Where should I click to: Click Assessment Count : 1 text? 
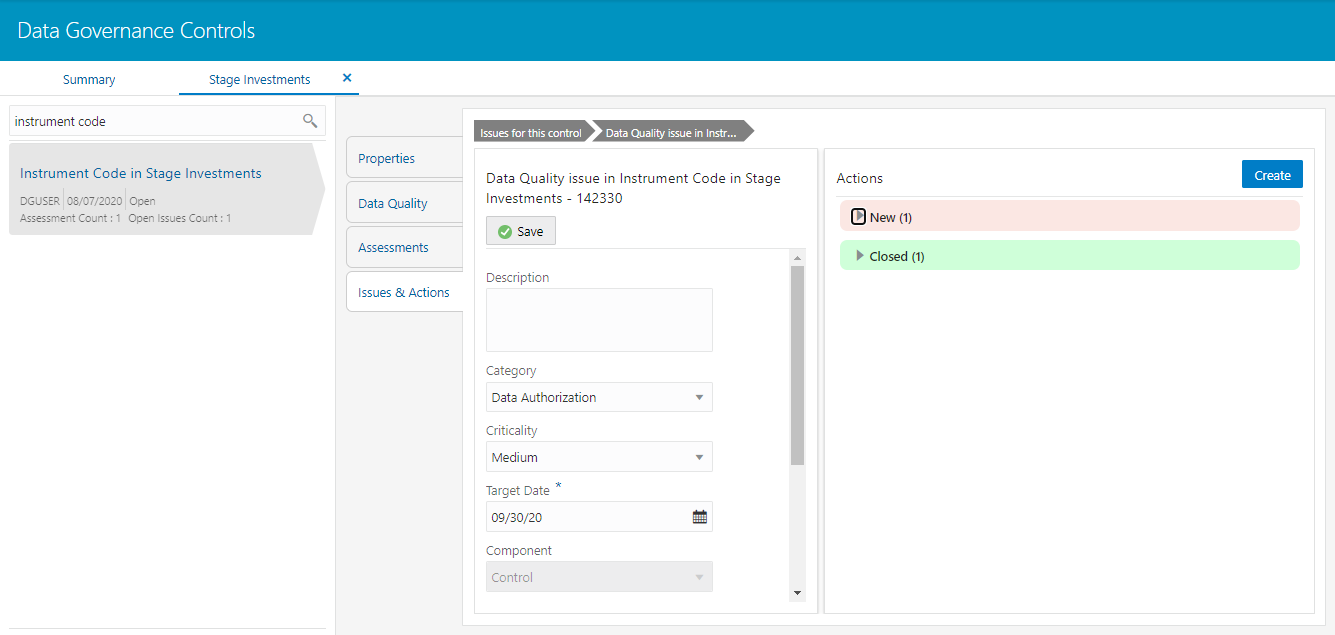[x=70, y=218]
